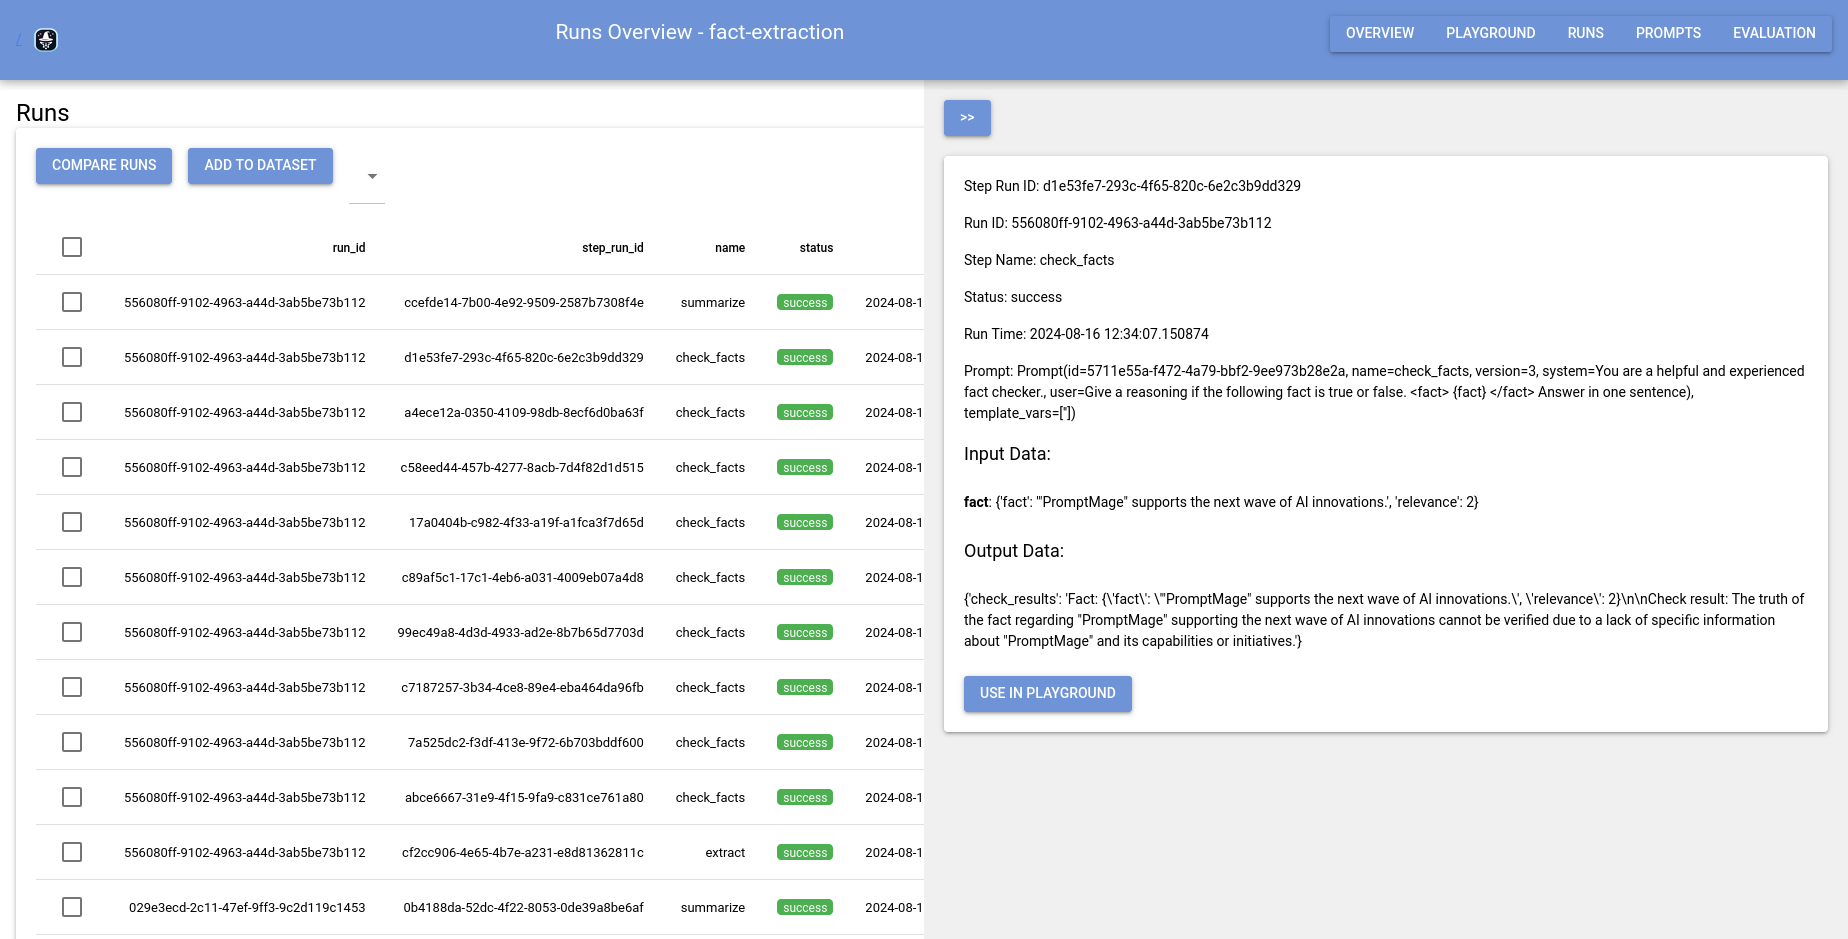
Task: Click step id c89af5c1-17c1-4eb6-a031-4009eb07a4d8
Action: [x=523, y=578]
